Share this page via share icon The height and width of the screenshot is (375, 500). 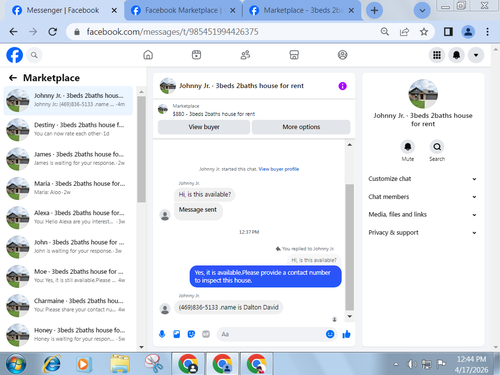tap(404, 32)
